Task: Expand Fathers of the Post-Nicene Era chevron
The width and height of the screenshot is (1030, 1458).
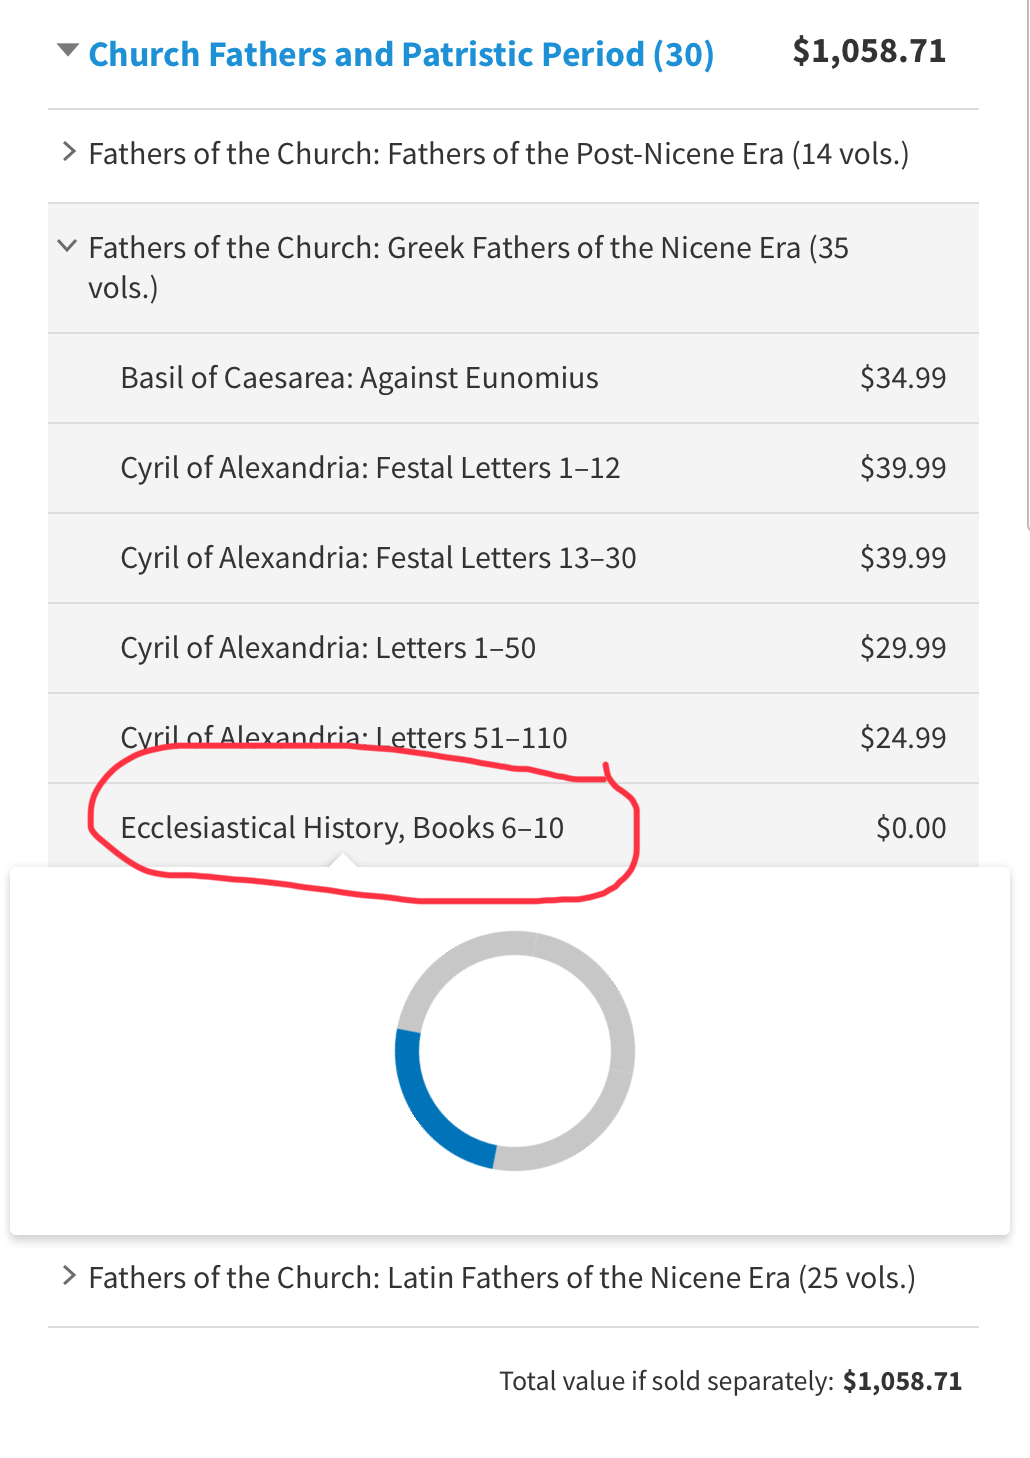Action: click(69, 152)
